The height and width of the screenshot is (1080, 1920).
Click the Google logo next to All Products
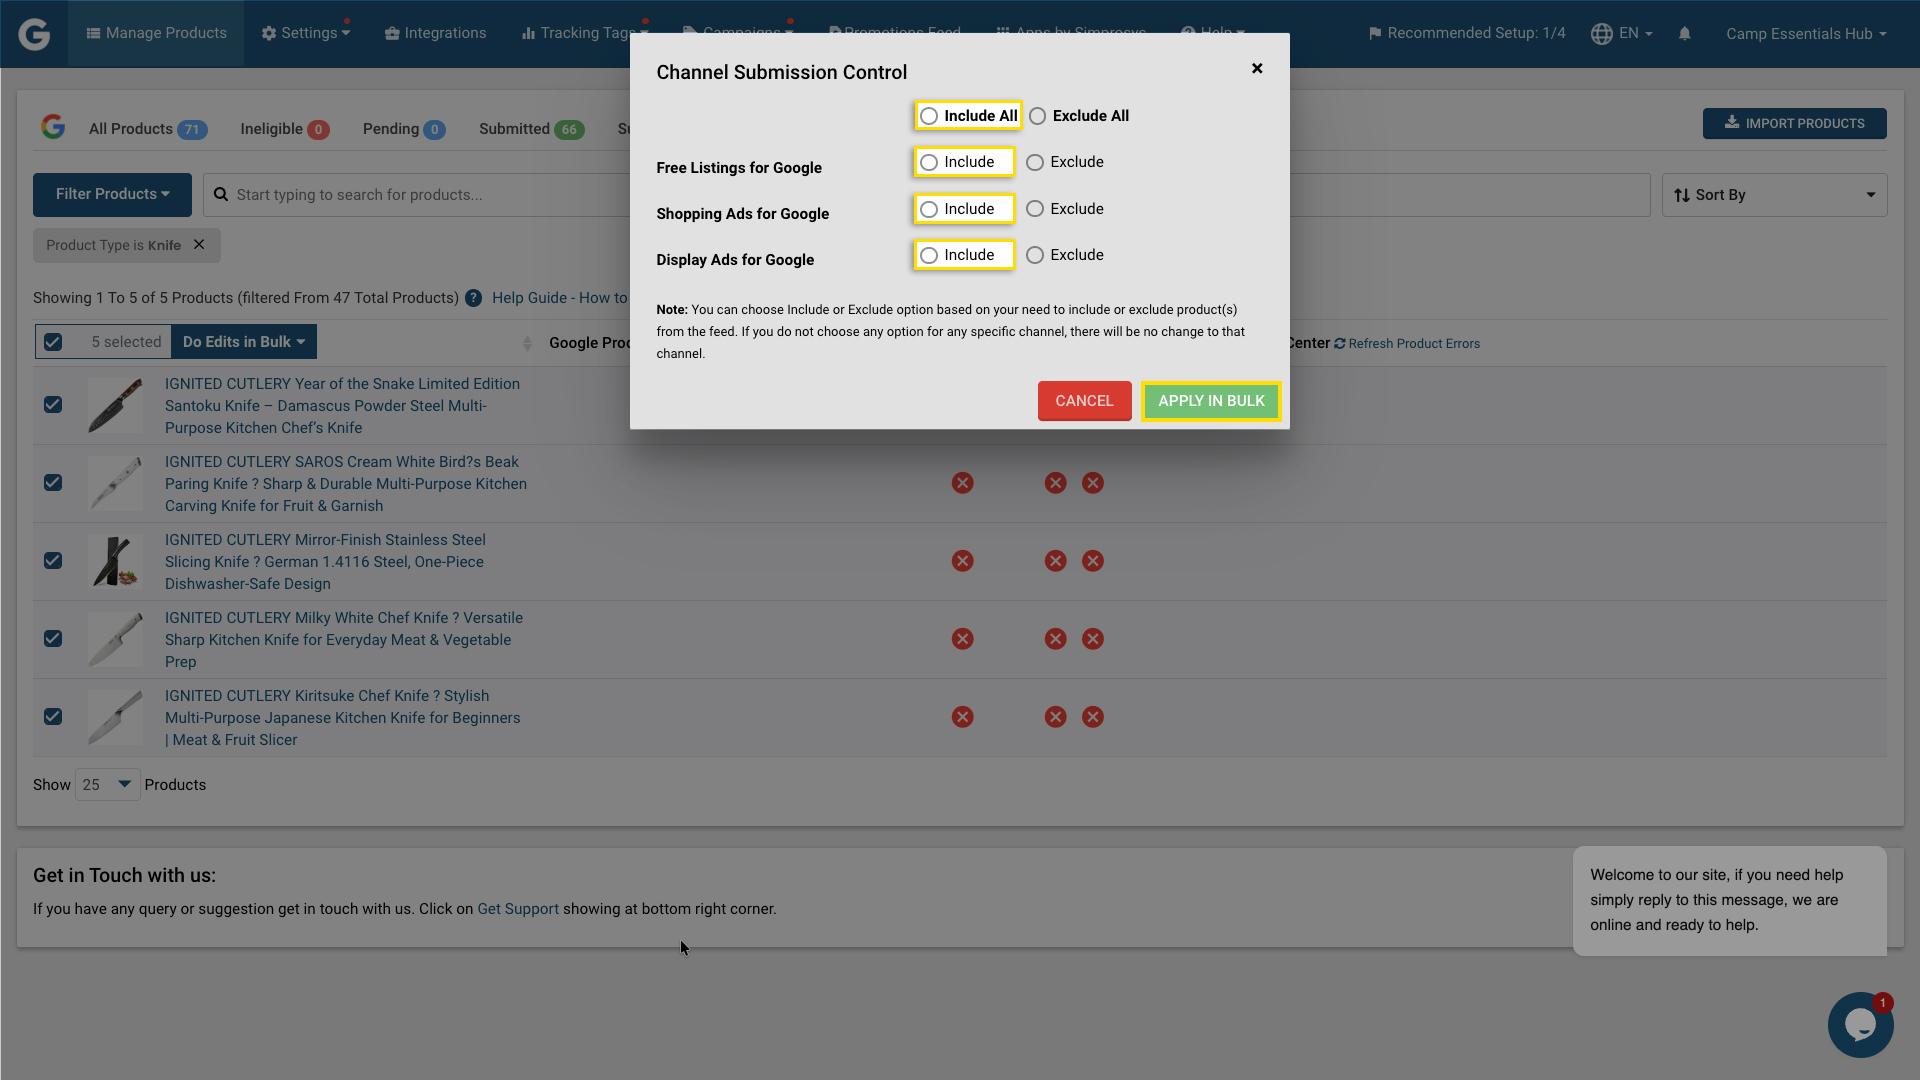[x=53, y=126]
